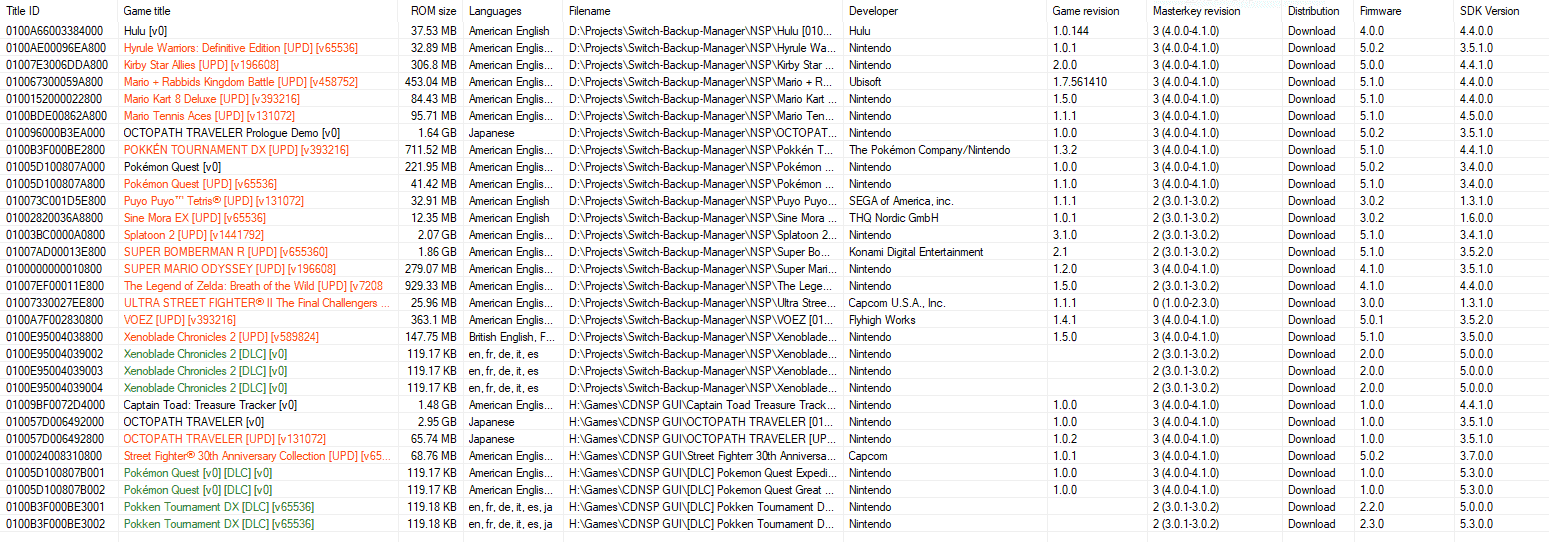Viewport: 1549px width, 542px height.
Task: Click the Masterkey revision column header
Action: [1214, 11]
